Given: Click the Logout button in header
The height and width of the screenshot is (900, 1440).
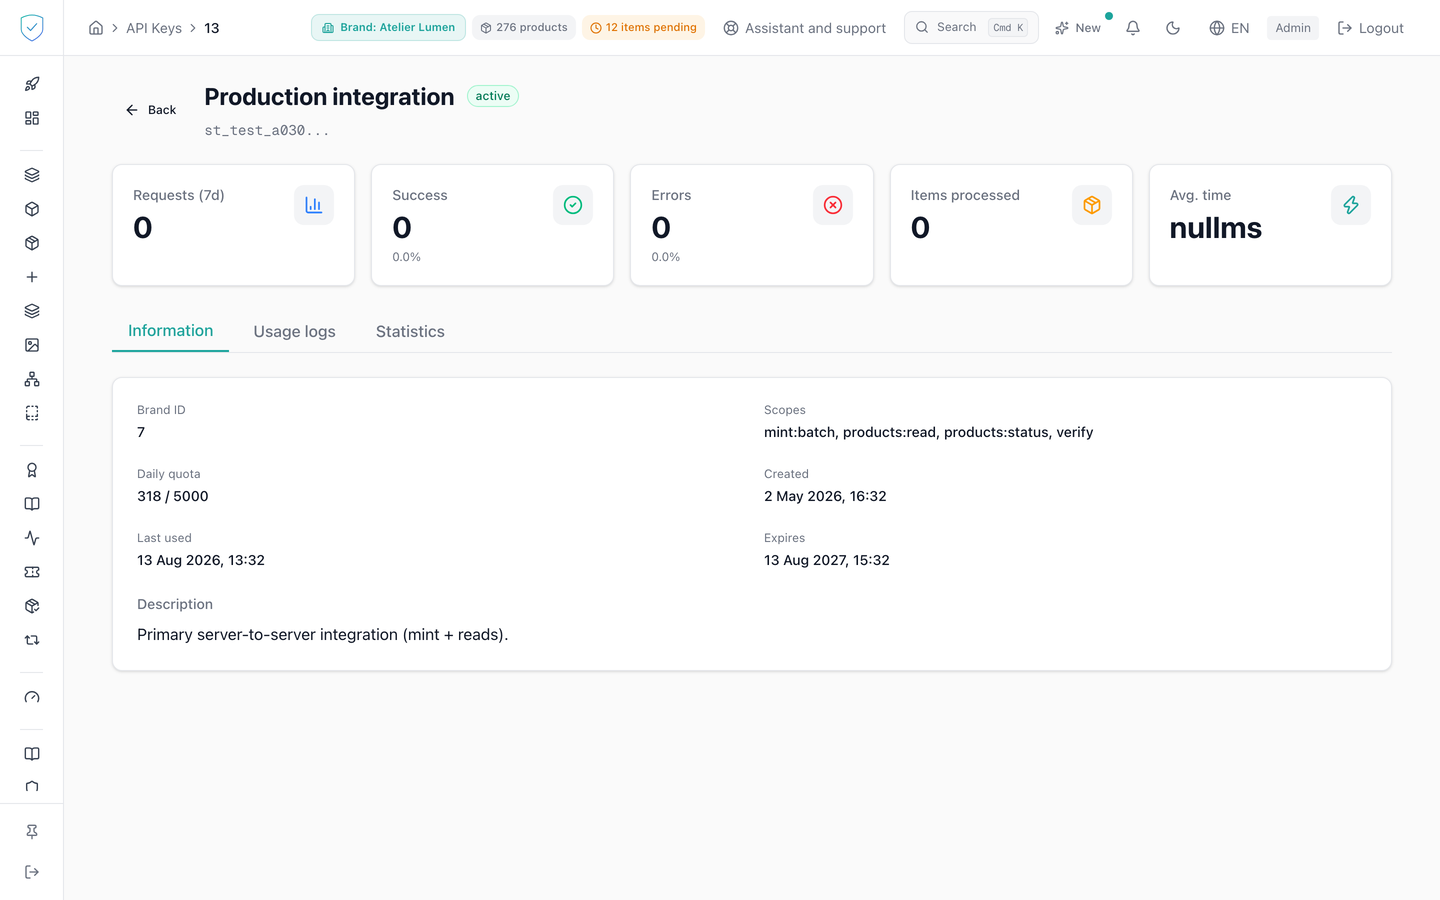Looking at the screenshot, I should coord(1371,28).
